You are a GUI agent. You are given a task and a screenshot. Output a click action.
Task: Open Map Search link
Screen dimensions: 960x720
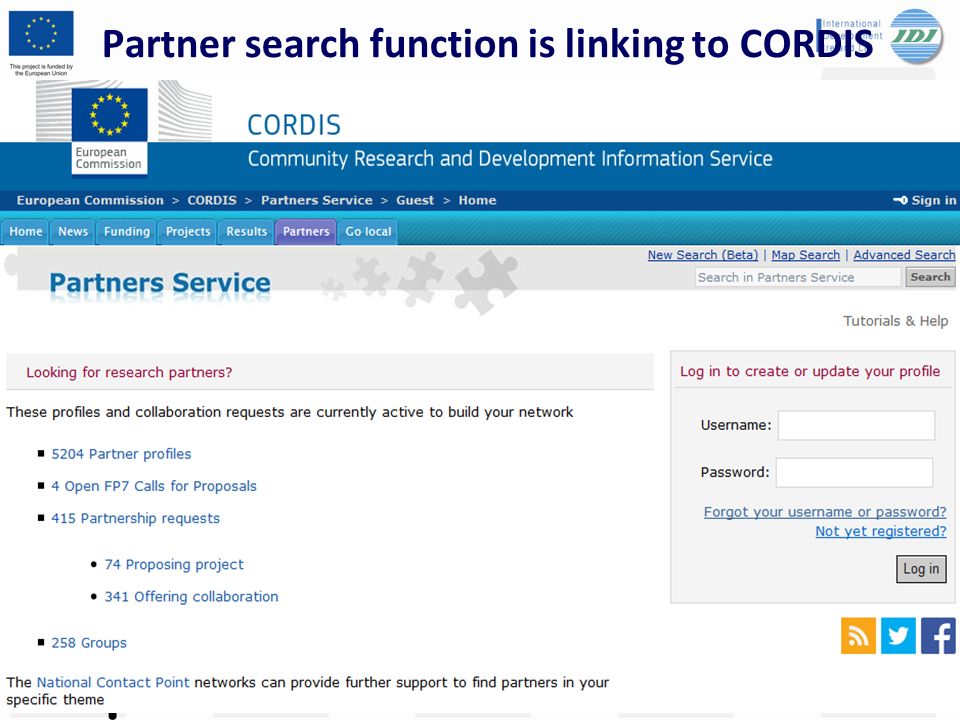[x=805, y=255]
